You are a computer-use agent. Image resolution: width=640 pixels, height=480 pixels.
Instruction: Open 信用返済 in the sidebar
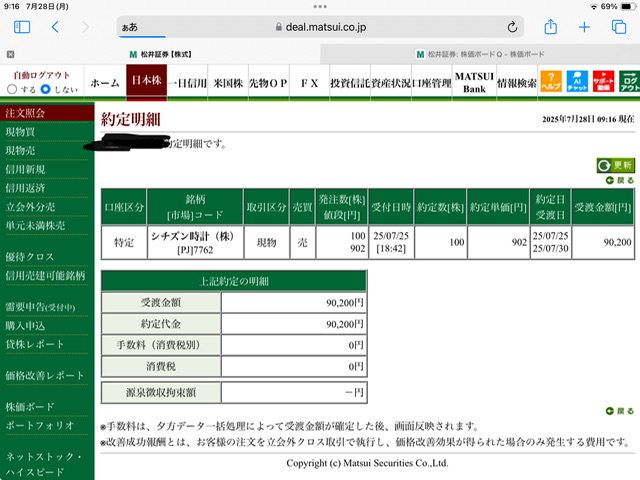(25, 188)
